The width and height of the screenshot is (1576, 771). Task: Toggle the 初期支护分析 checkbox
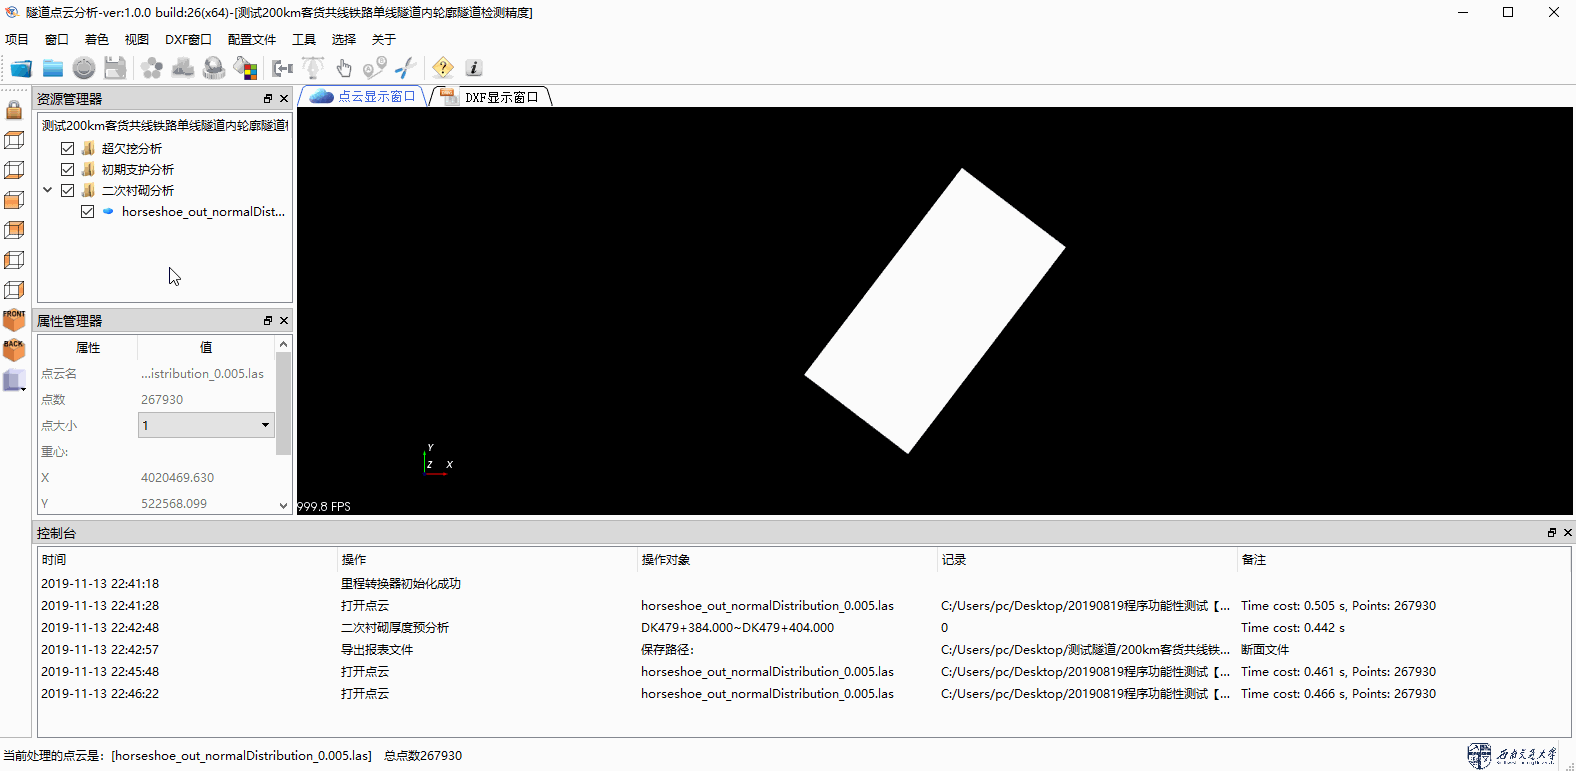click(x=68, y=169)
